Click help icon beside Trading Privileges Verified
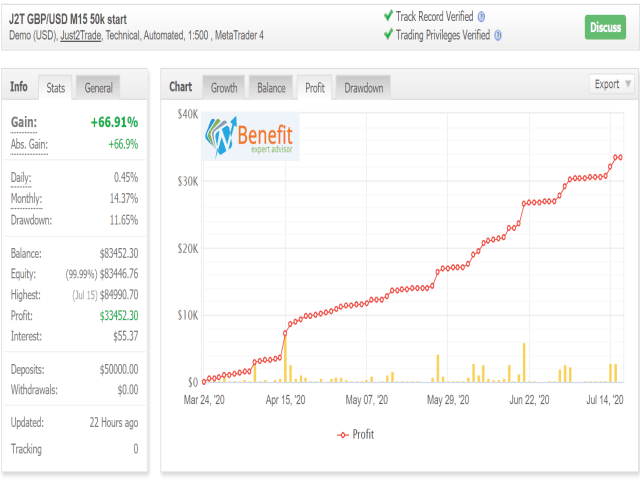640x480 pixels. click(498, 36)
